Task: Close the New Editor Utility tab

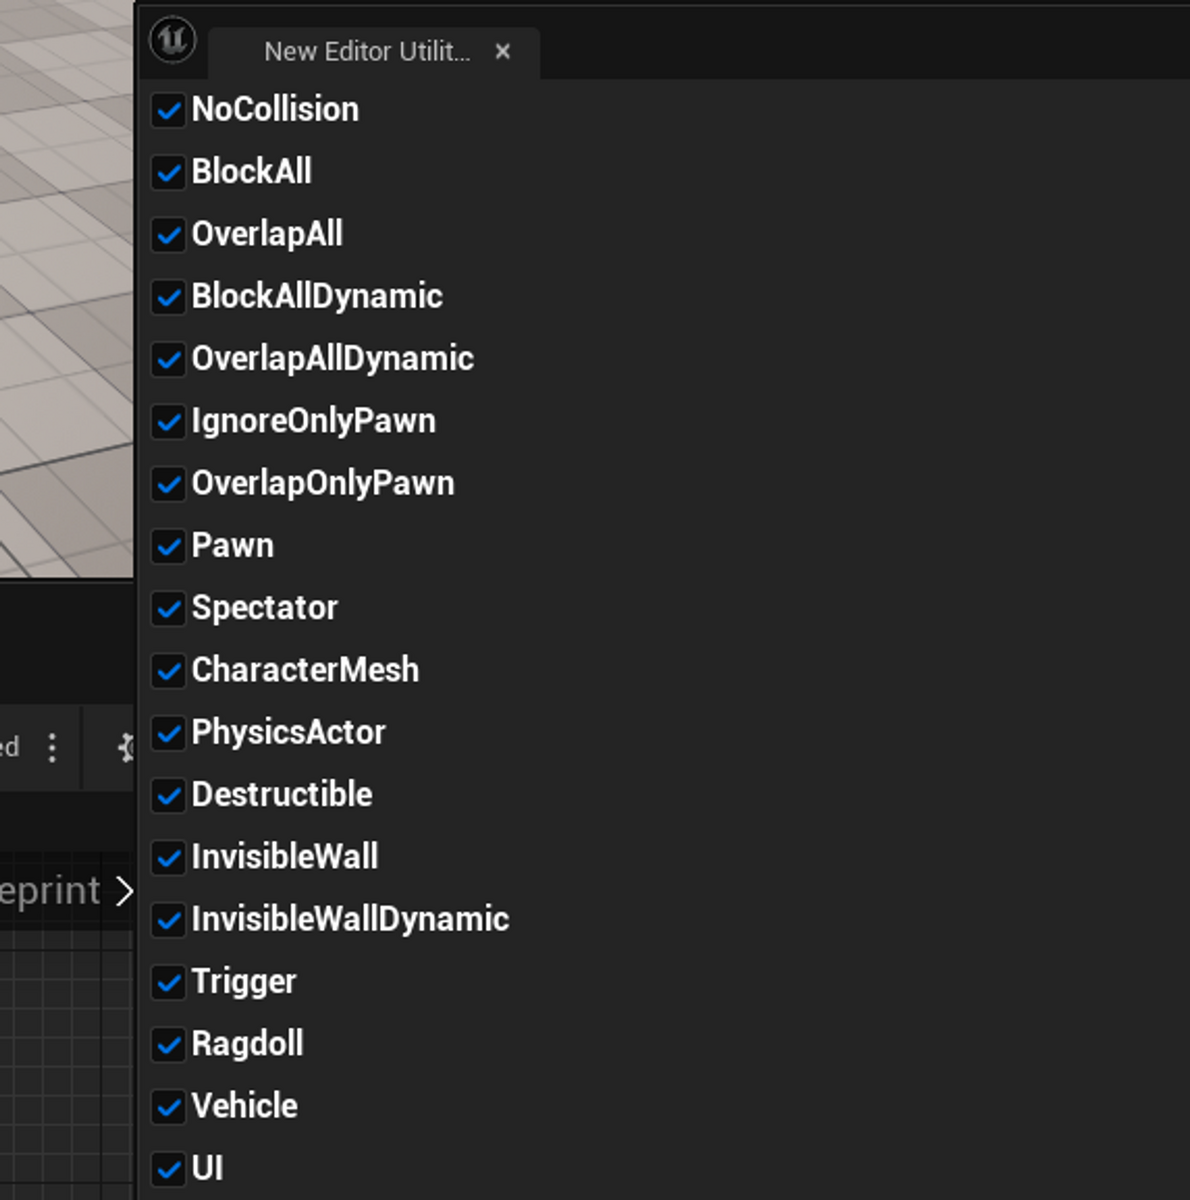Action: point(503,52)
